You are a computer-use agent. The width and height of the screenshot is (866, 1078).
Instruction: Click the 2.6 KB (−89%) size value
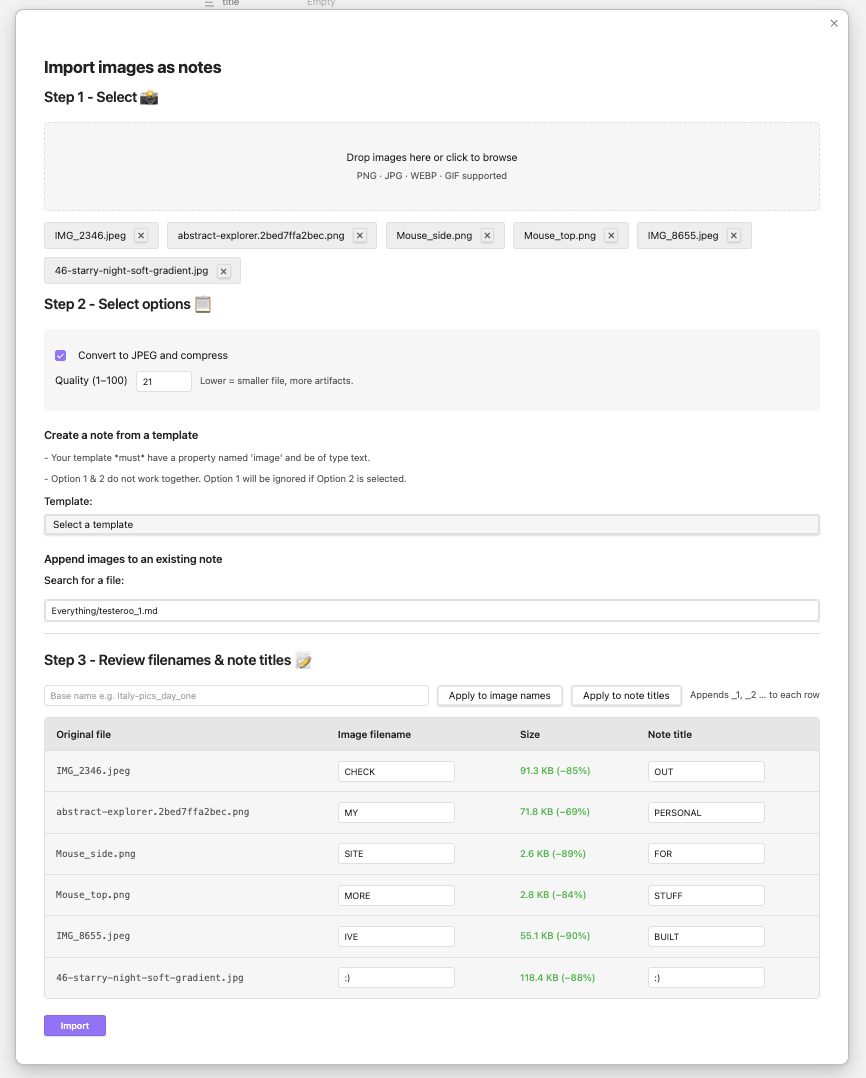click(553, 854)
